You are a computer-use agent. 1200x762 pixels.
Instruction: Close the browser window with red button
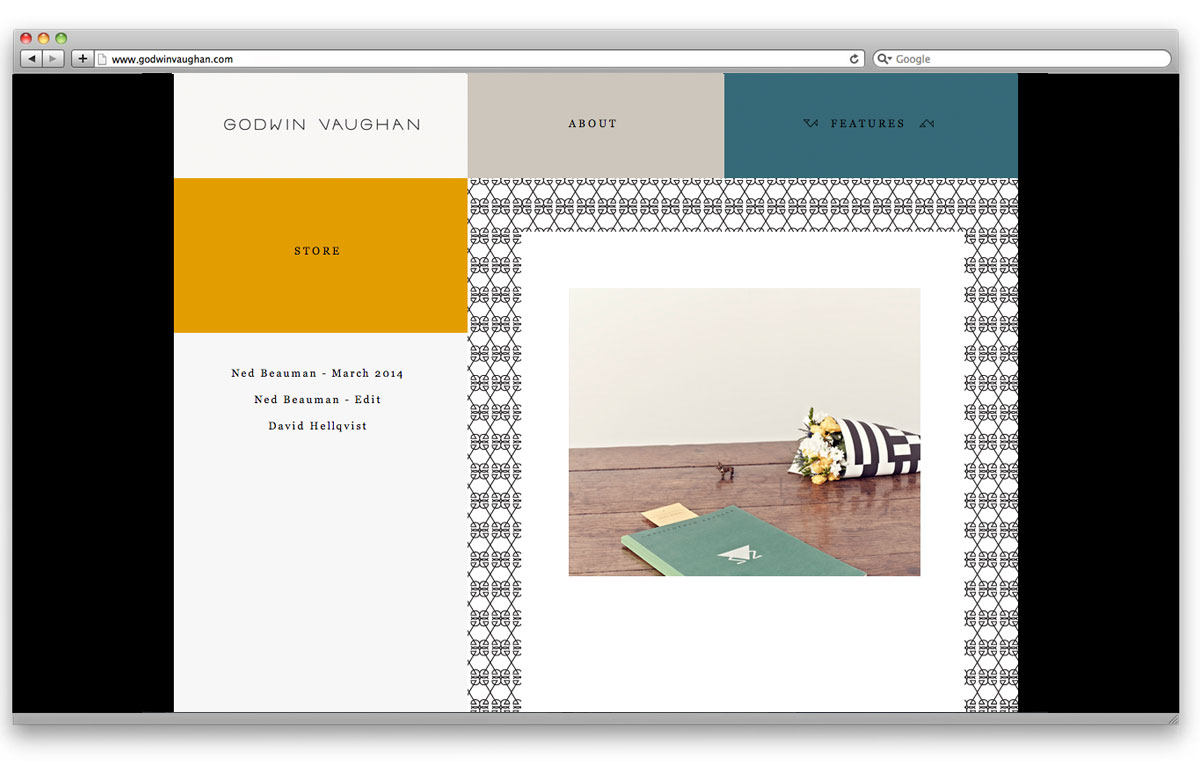tap(26, 38)
